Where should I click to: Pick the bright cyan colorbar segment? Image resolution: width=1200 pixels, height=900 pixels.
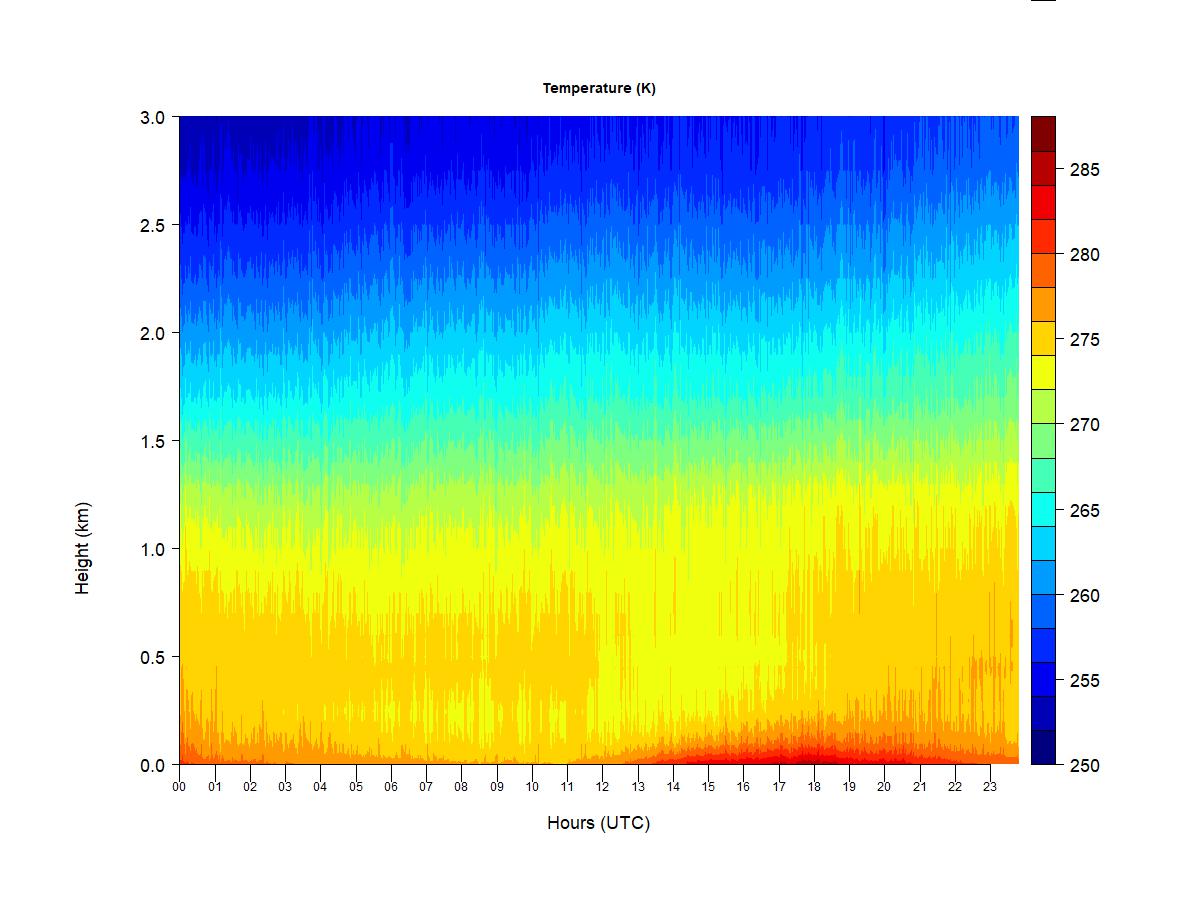tap(1043, 510)
